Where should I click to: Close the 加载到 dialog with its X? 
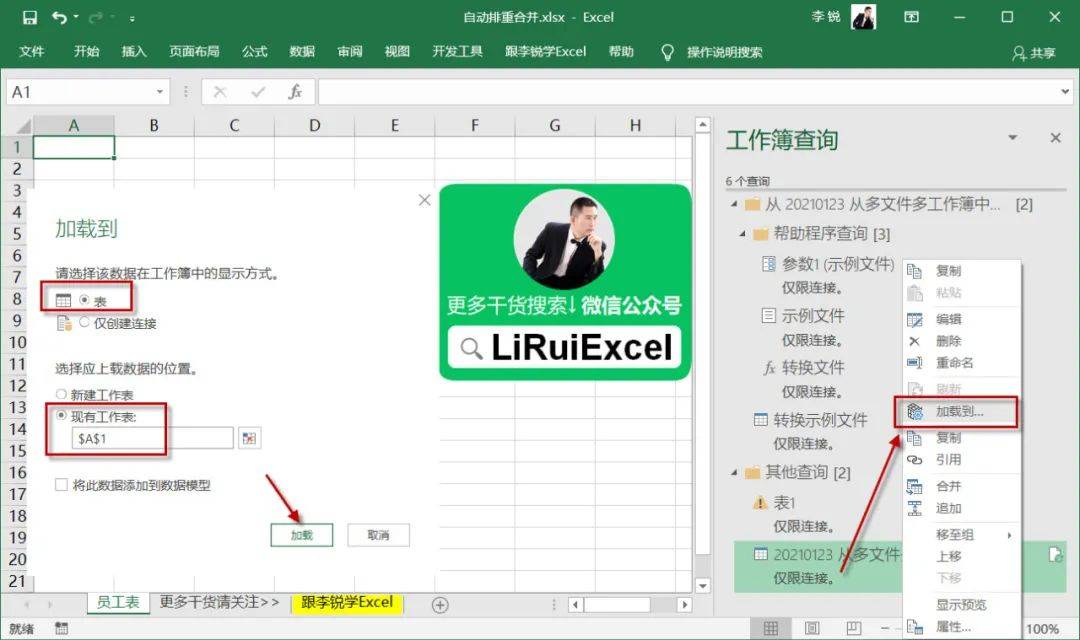pyautogui.click(x=424, y=200)
